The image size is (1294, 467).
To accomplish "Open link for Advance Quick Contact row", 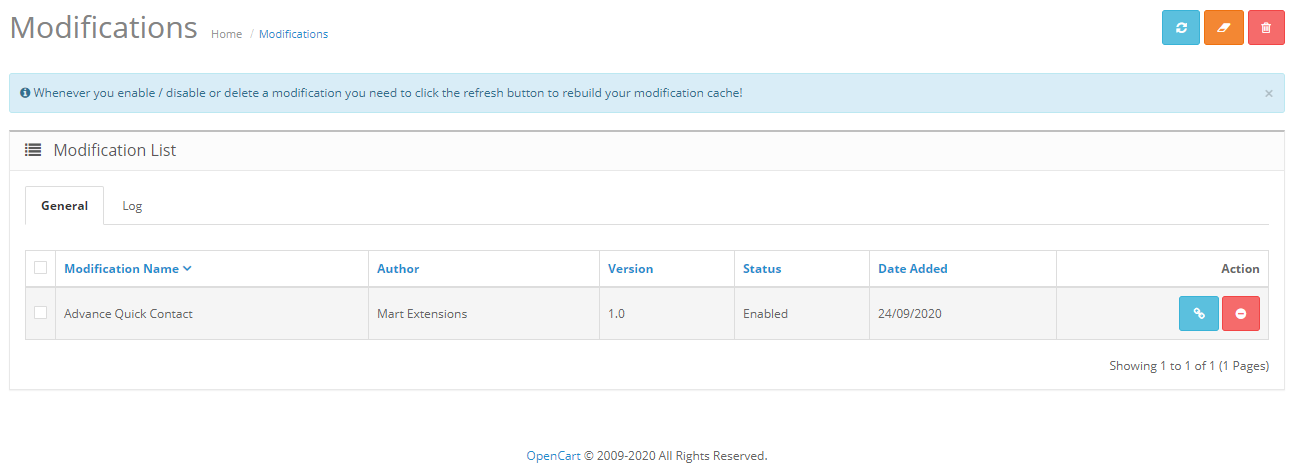I will pos(1199,313).
